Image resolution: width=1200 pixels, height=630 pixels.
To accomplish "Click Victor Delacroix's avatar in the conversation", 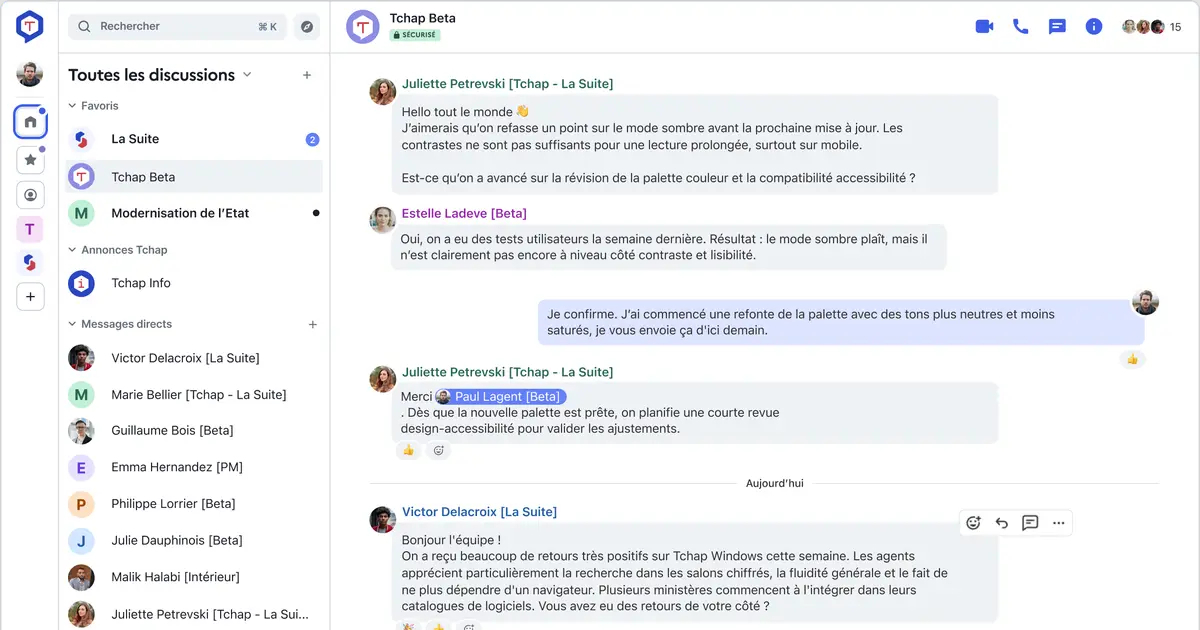I will point(383,519).
